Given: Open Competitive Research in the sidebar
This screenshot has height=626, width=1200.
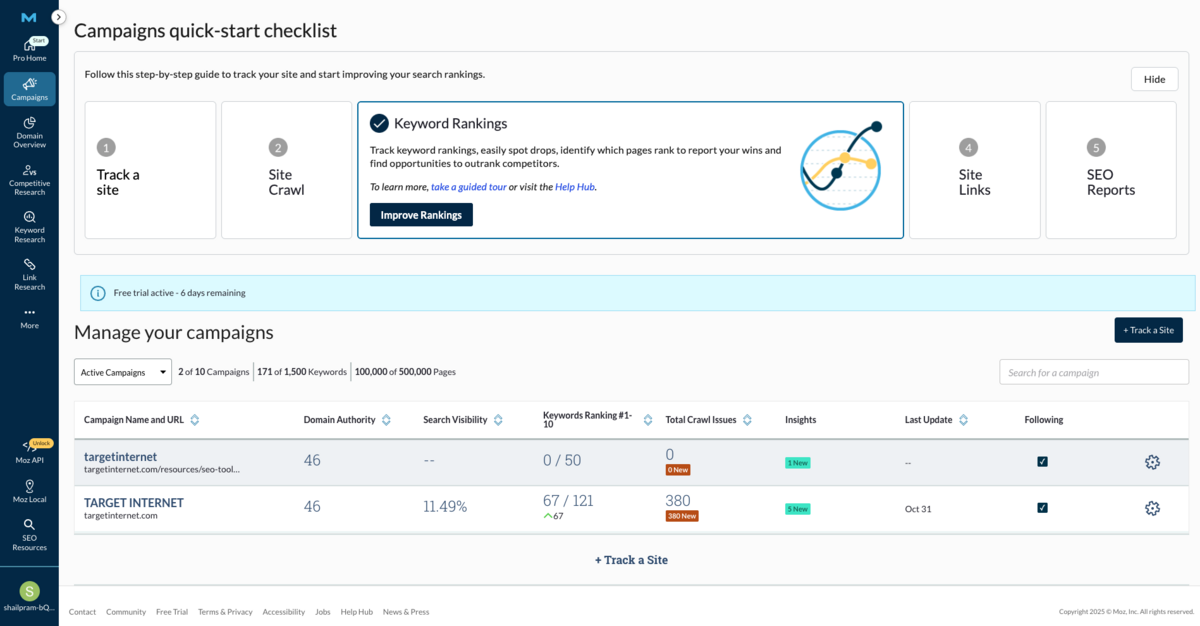Looking at the screenshot, I should pos(29,180).
